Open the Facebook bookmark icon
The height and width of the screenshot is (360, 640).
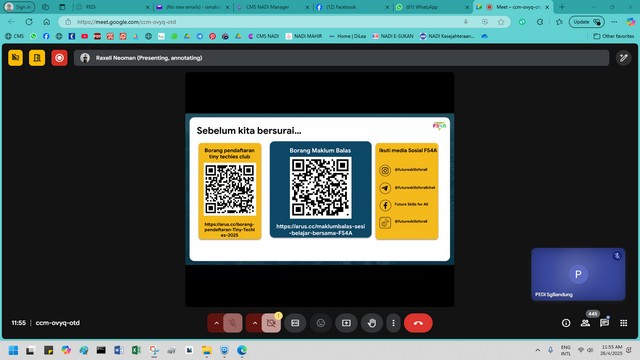tap(46, 36)
